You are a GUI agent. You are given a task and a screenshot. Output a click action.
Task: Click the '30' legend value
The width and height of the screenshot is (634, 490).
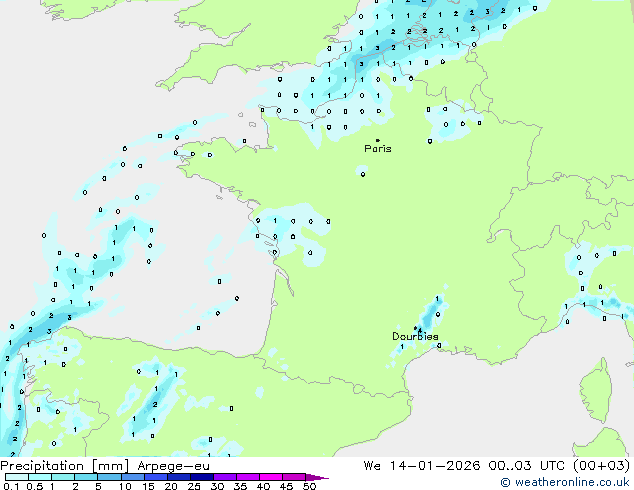point(217,486)
